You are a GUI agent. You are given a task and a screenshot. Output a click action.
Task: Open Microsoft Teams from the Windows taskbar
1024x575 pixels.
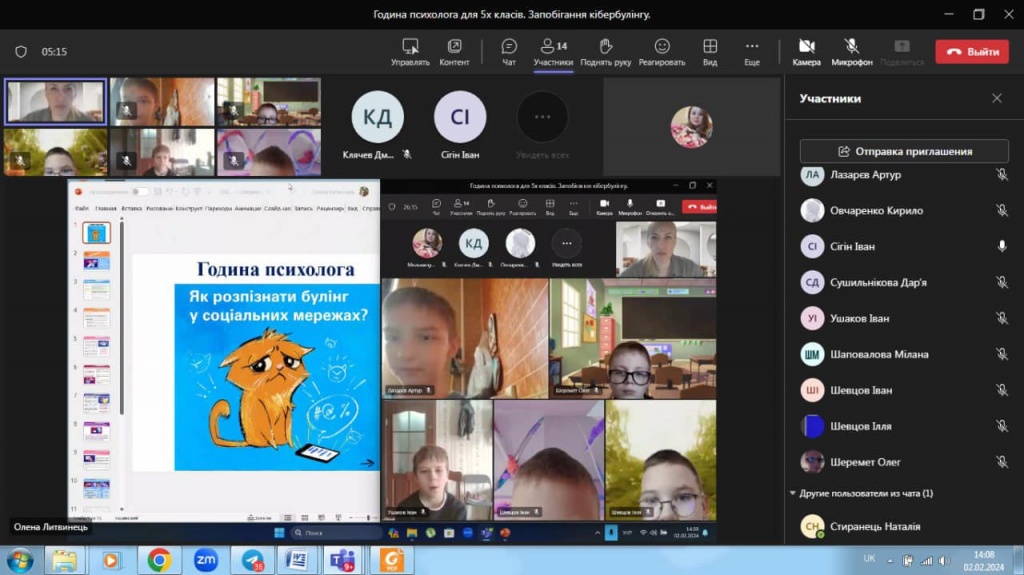pyautogui.click(x=342, y=560)
